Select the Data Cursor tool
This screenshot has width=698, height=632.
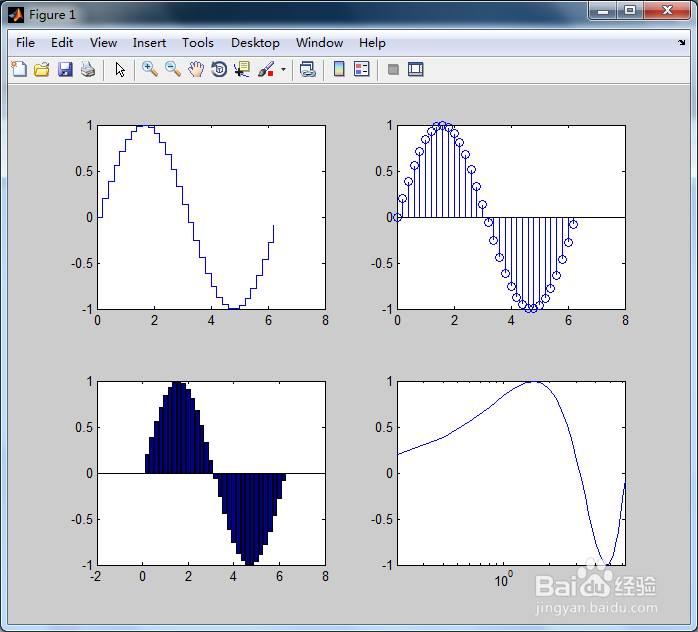[242, 69]
